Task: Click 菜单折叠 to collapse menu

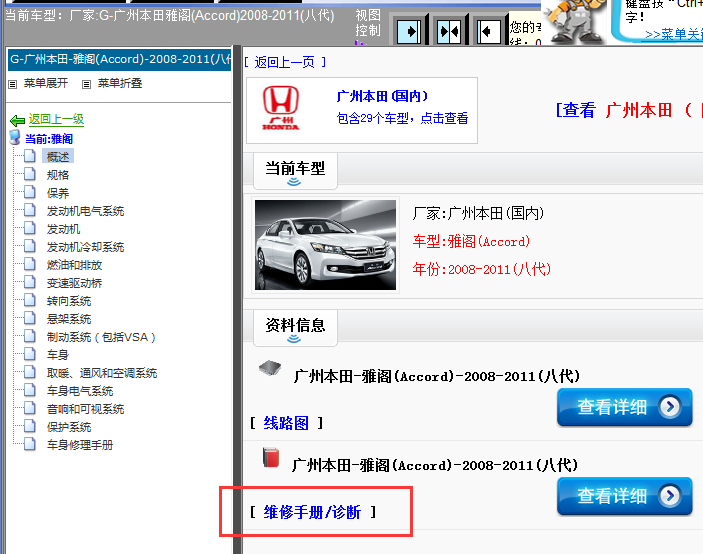Action: [120, 83]
